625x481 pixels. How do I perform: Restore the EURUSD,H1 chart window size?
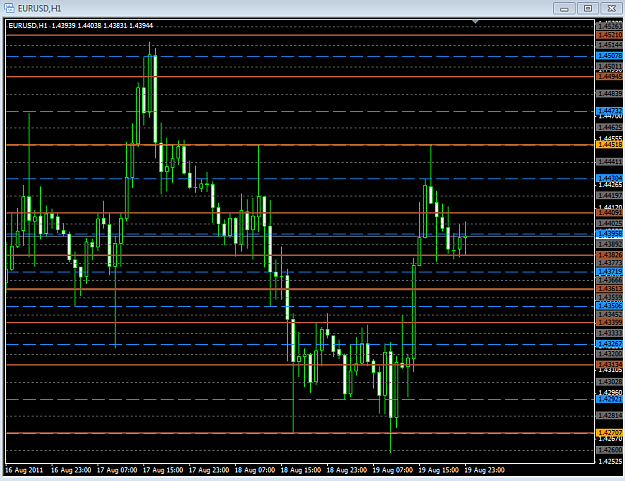click(x=588, y=8)
